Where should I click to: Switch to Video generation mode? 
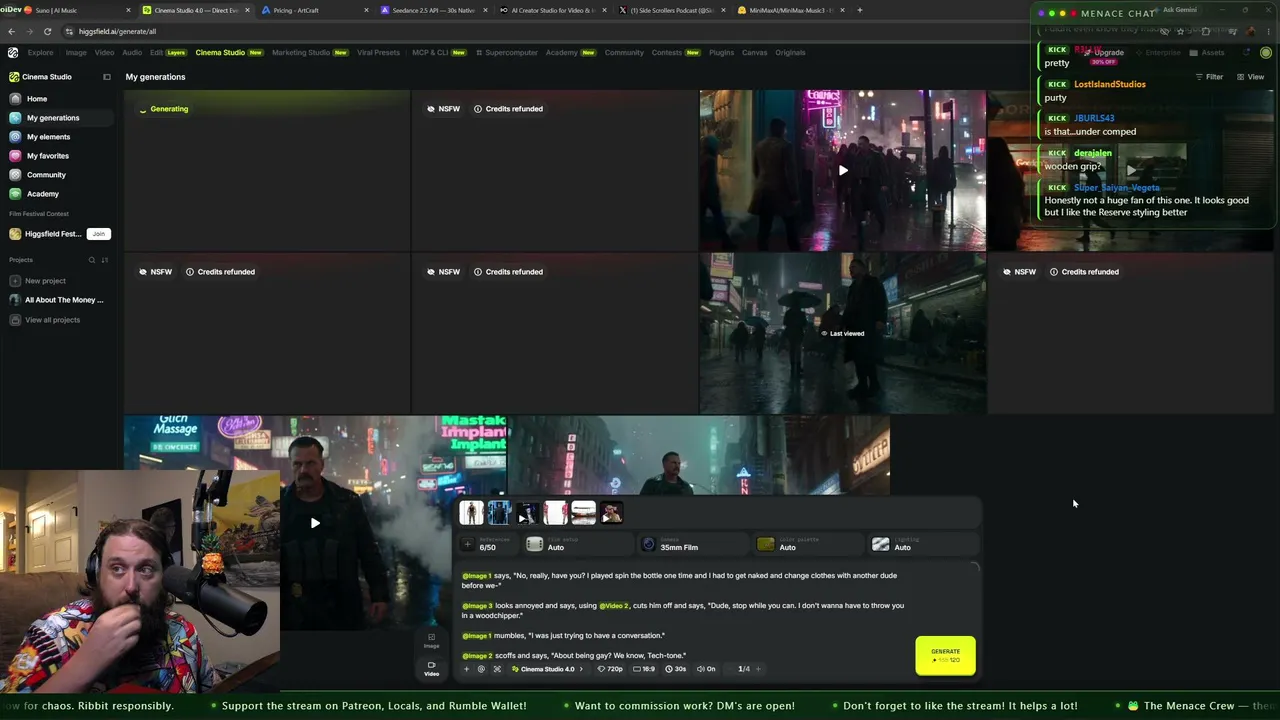coord(431,668)
